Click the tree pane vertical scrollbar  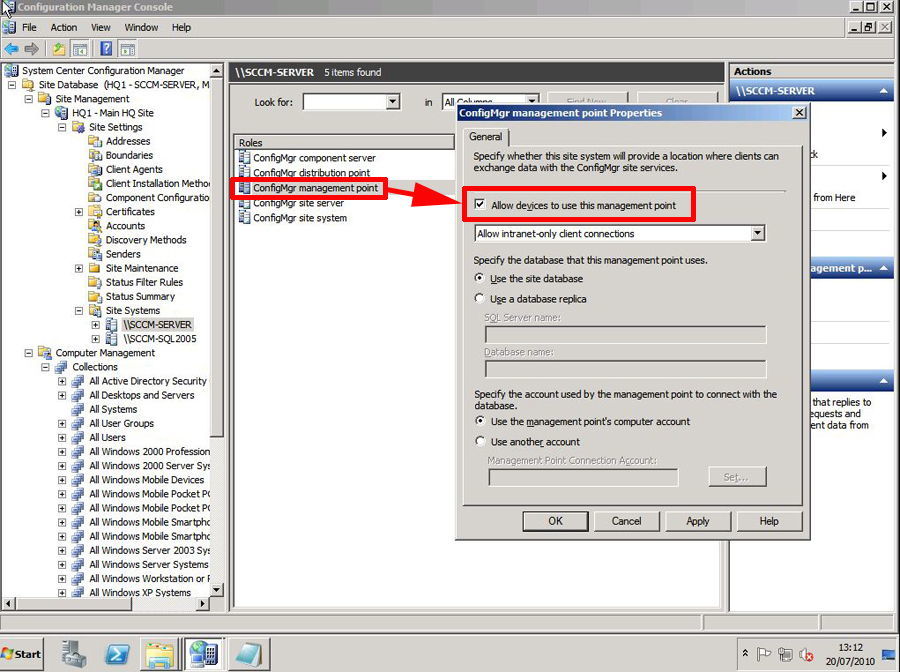click(x=216, y=258)
